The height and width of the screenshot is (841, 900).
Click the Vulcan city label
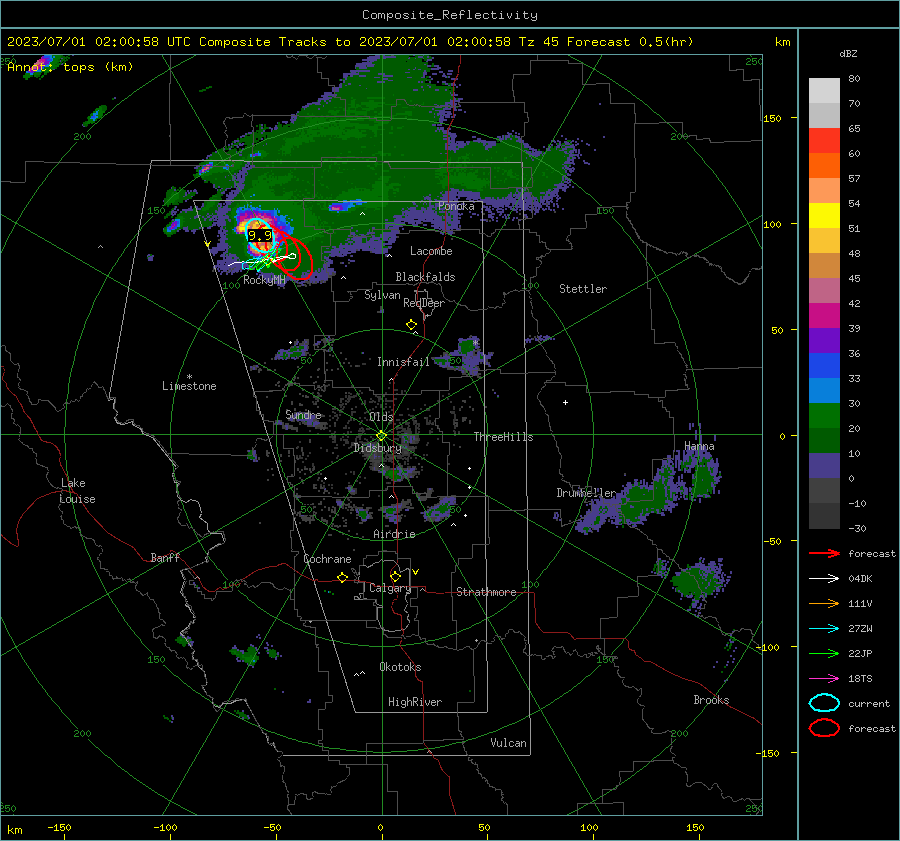[x=508, y=743]
